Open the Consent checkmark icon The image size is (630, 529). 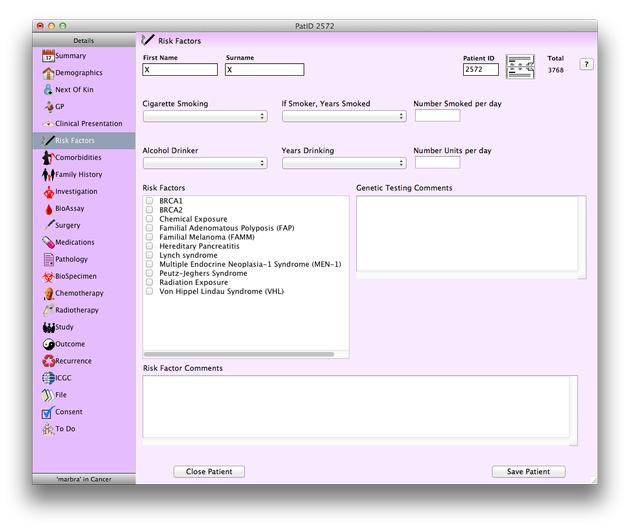[48, 412]
